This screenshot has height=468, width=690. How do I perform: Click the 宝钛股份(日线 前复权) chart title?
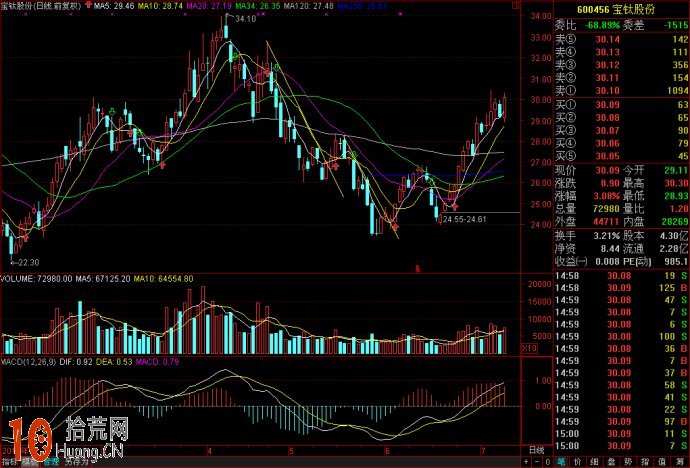point(41,6)
